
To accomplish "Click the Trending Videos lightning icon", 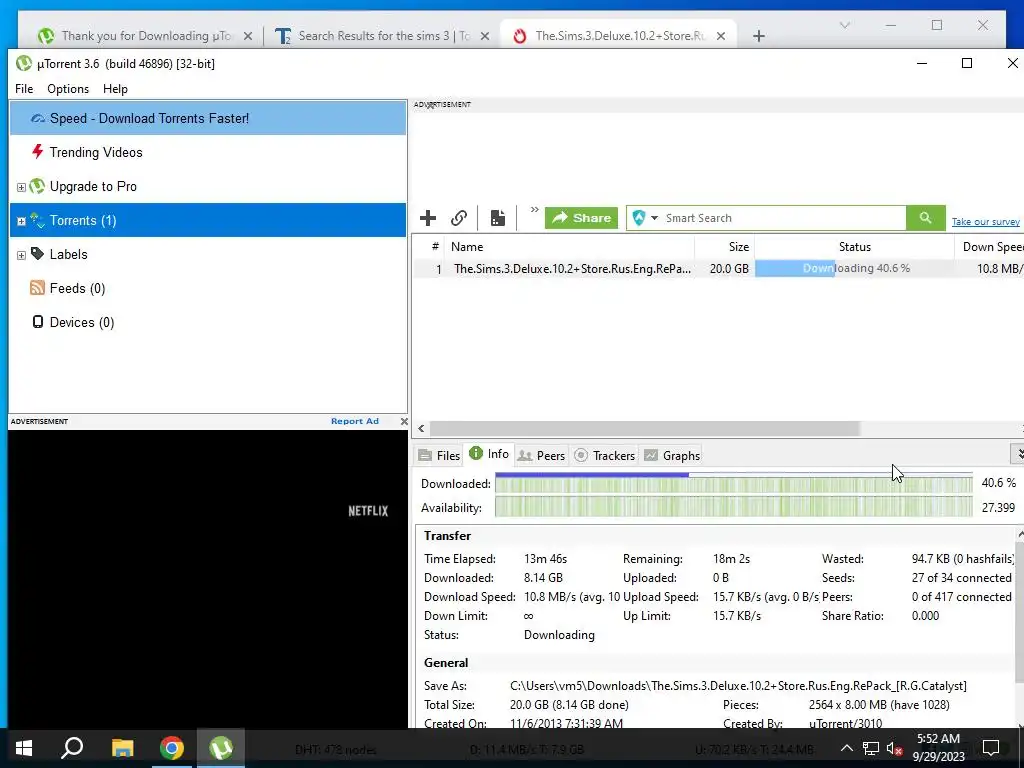I will (x=38, y=152).
